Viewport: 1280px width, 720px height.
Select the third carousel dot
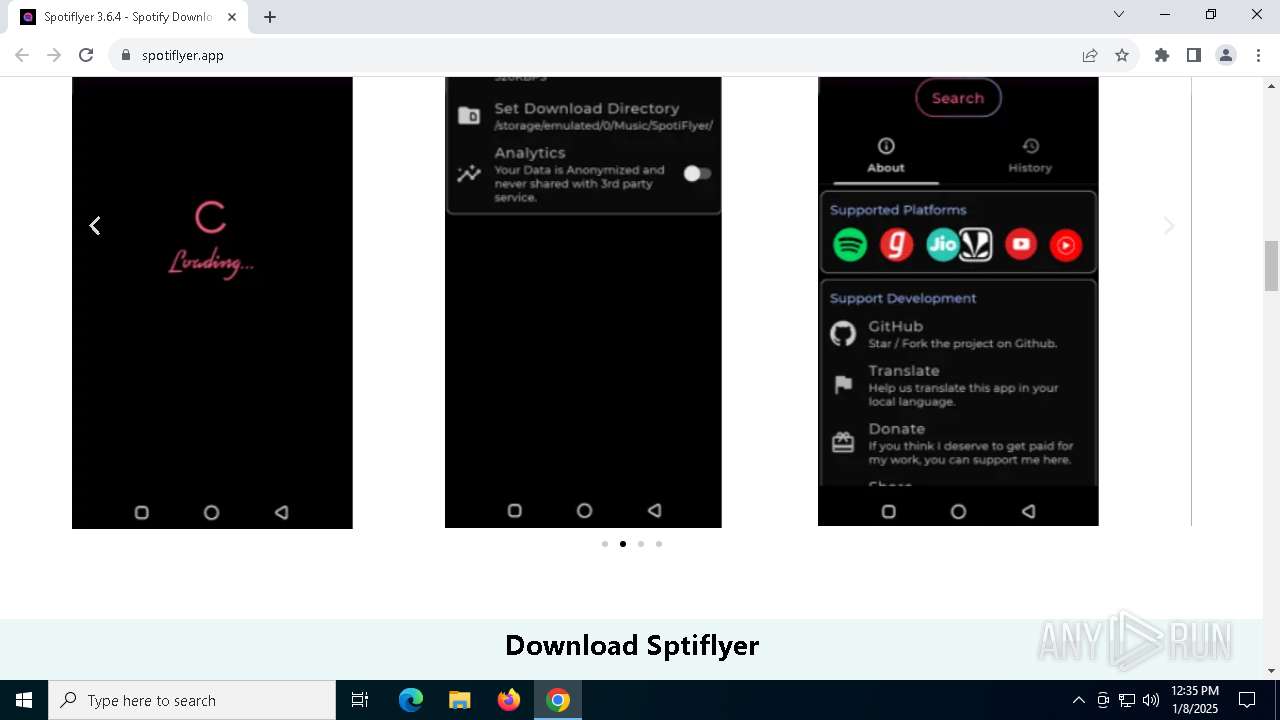point(641,544)
